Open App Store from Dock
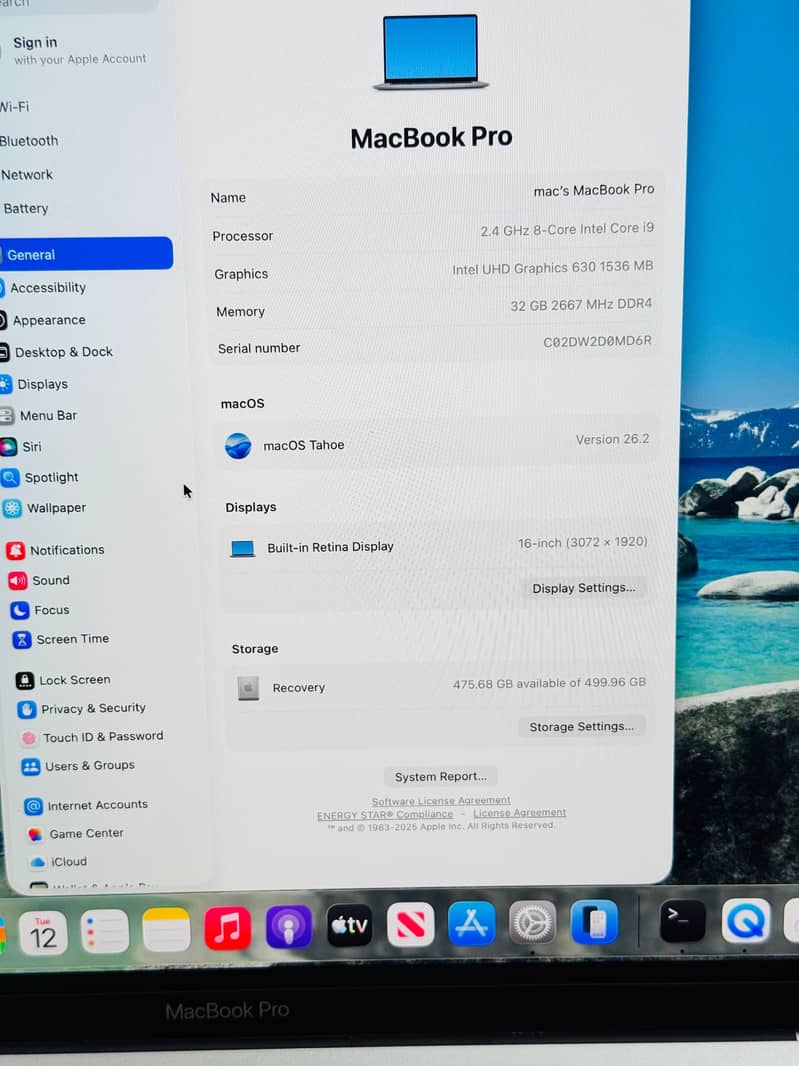This screenshot has width=799, height=1066. point(471,923)
